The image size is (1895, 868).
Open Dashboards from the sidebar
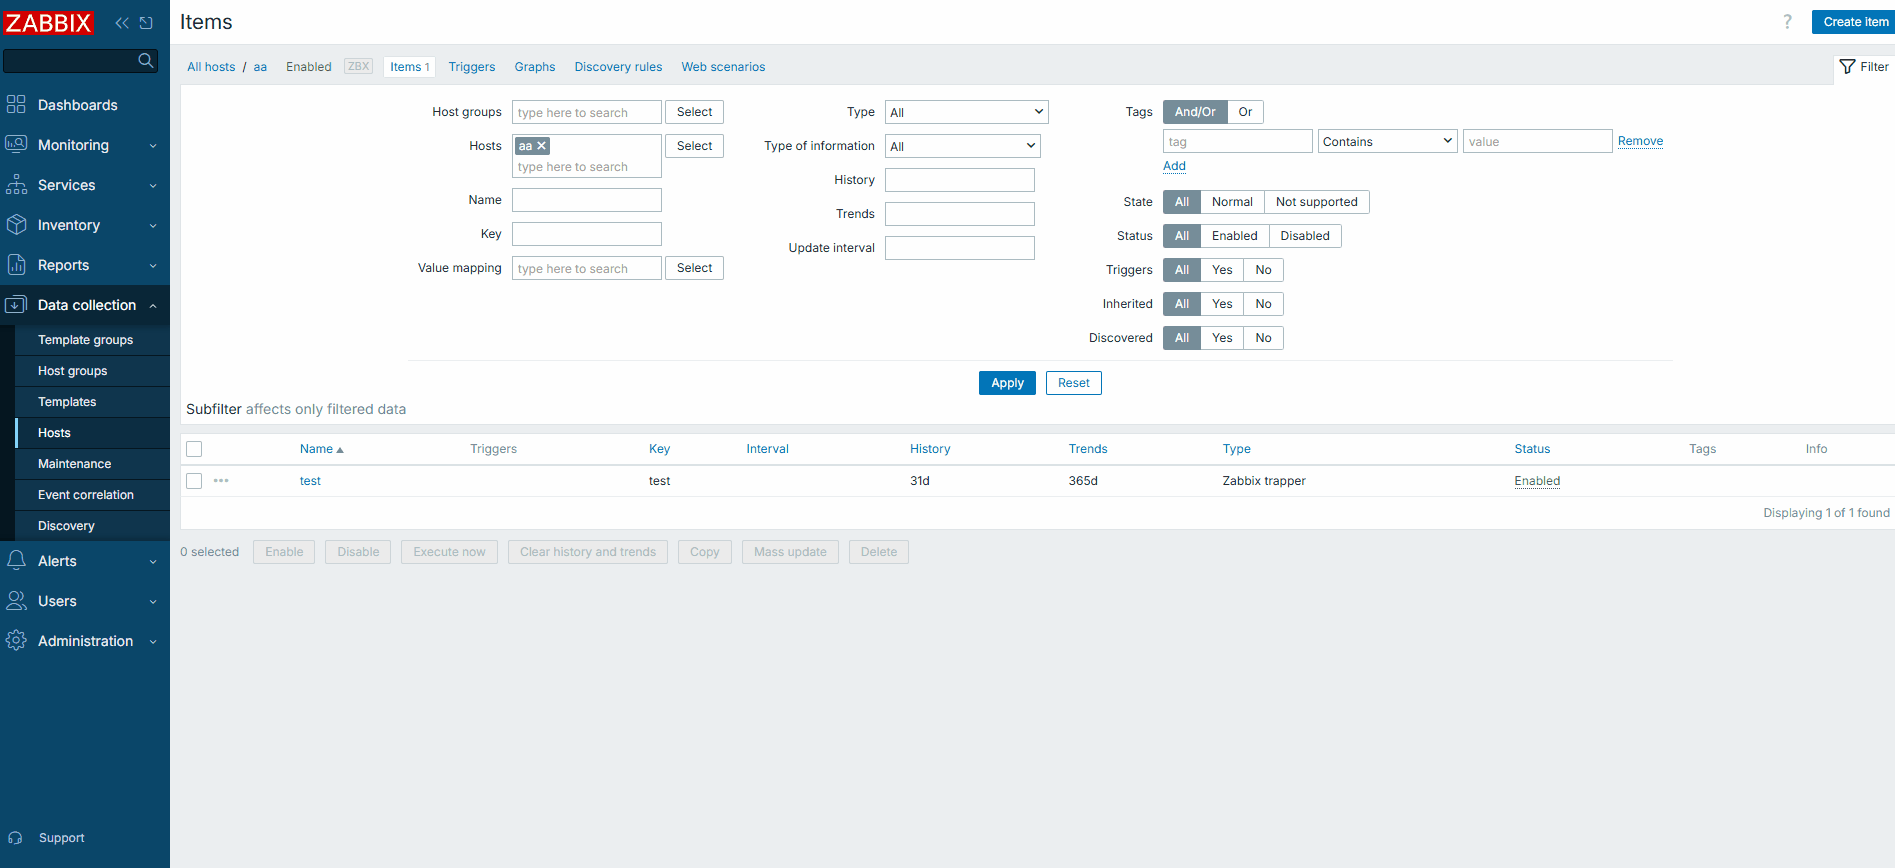tap(77, 105)
